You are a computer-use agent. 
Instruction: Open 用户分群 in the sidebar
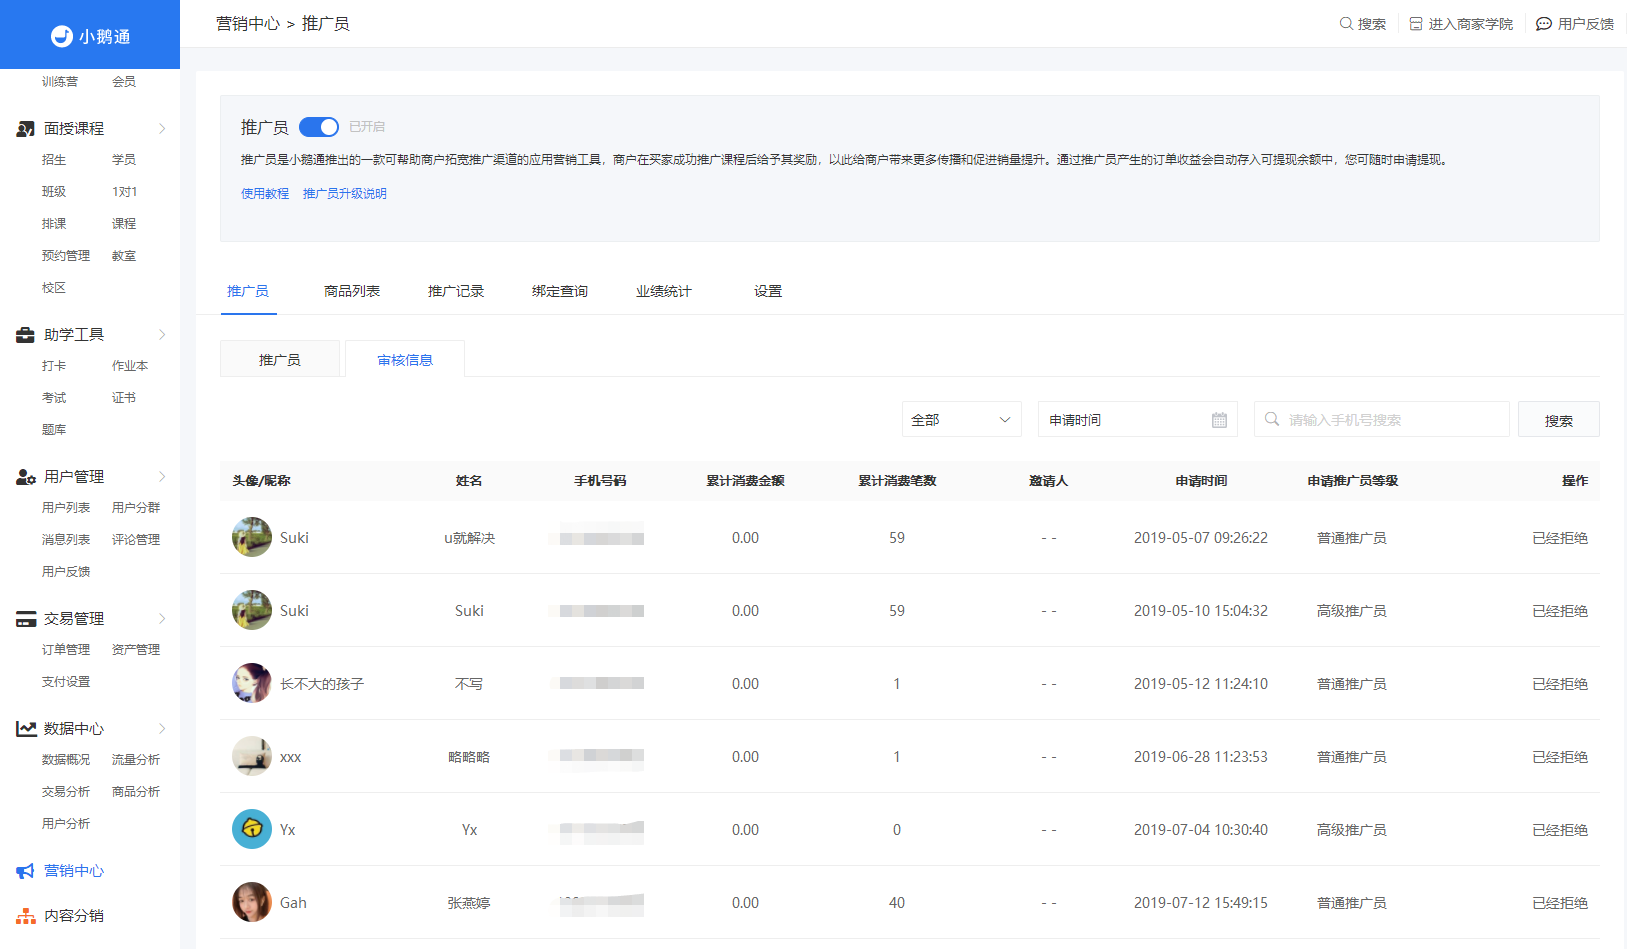click(136, 508)
